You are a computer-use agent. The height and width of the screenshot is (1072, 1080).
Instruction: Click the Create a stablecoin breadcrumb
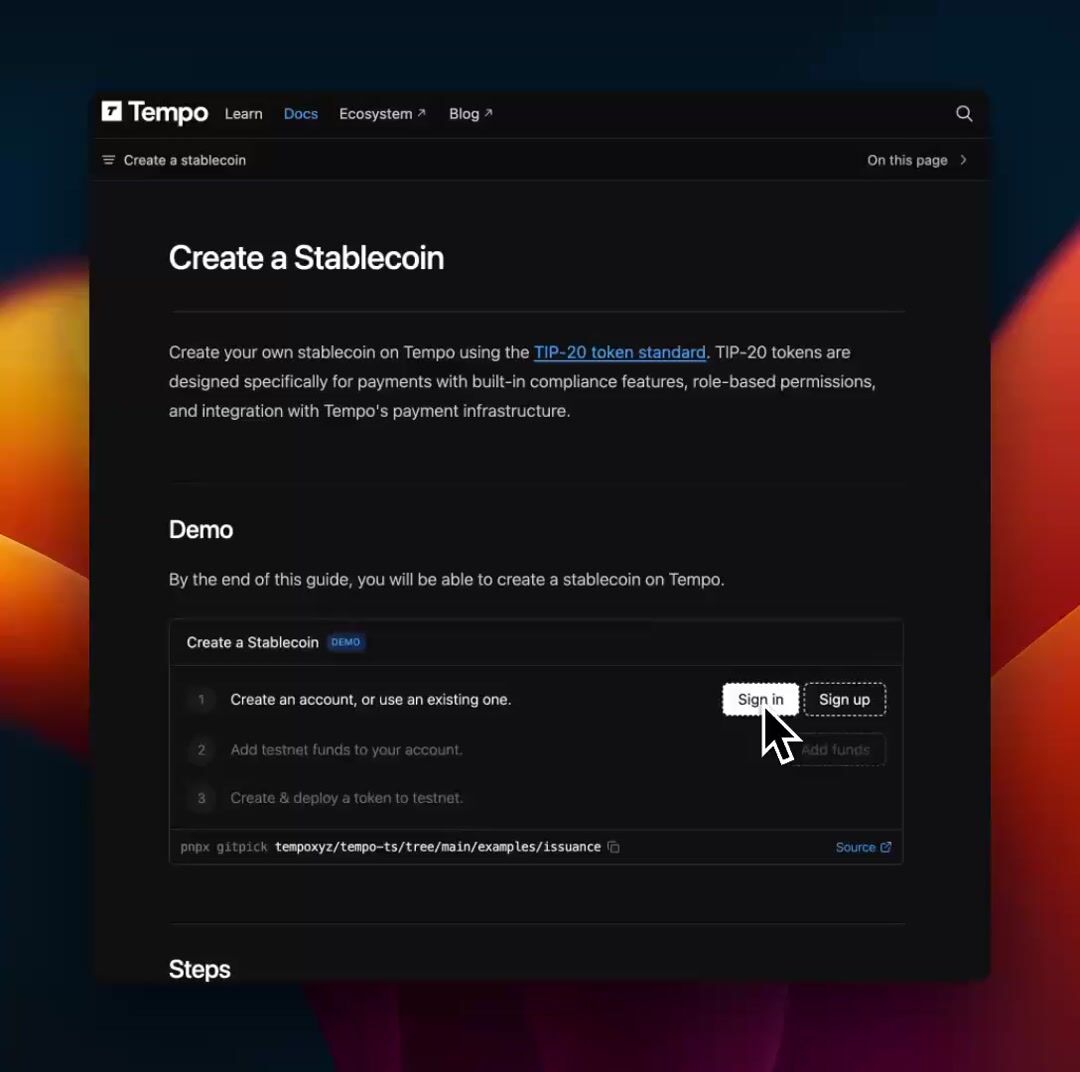(x=185, y=160)
